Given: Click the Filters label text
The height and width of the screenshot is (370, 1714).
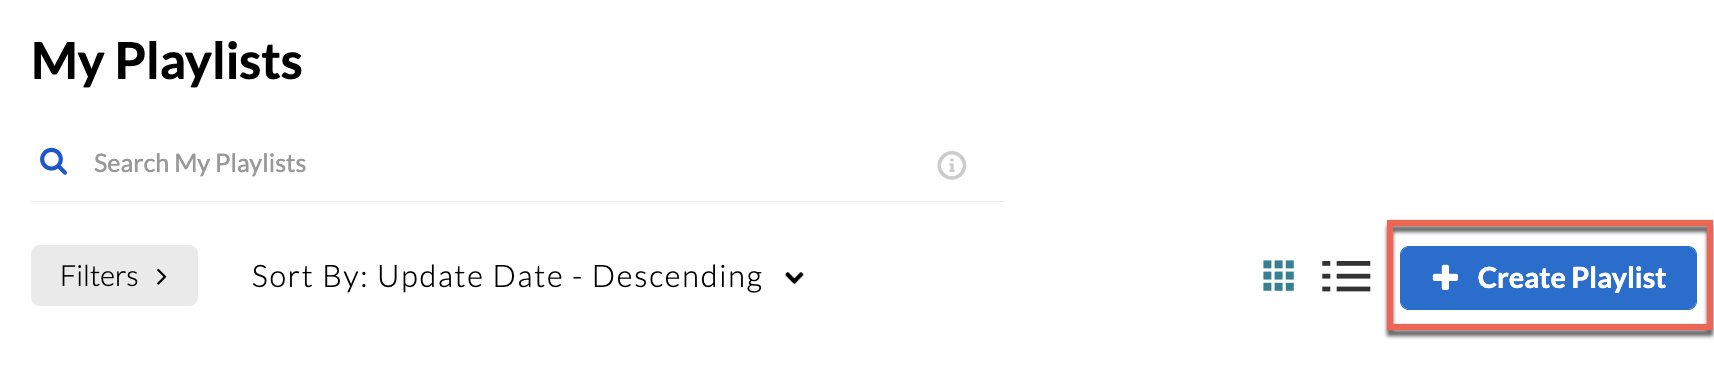Looking at the screenshot, I should pos(99,276).
